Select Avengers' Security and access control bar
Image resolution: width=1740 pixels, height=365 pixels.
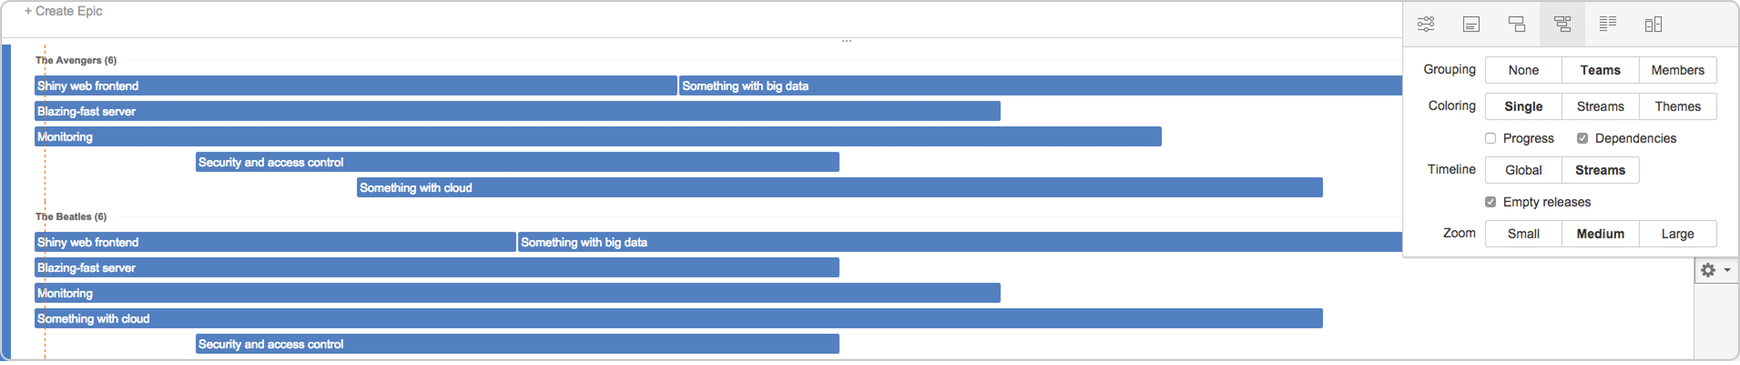517,162
